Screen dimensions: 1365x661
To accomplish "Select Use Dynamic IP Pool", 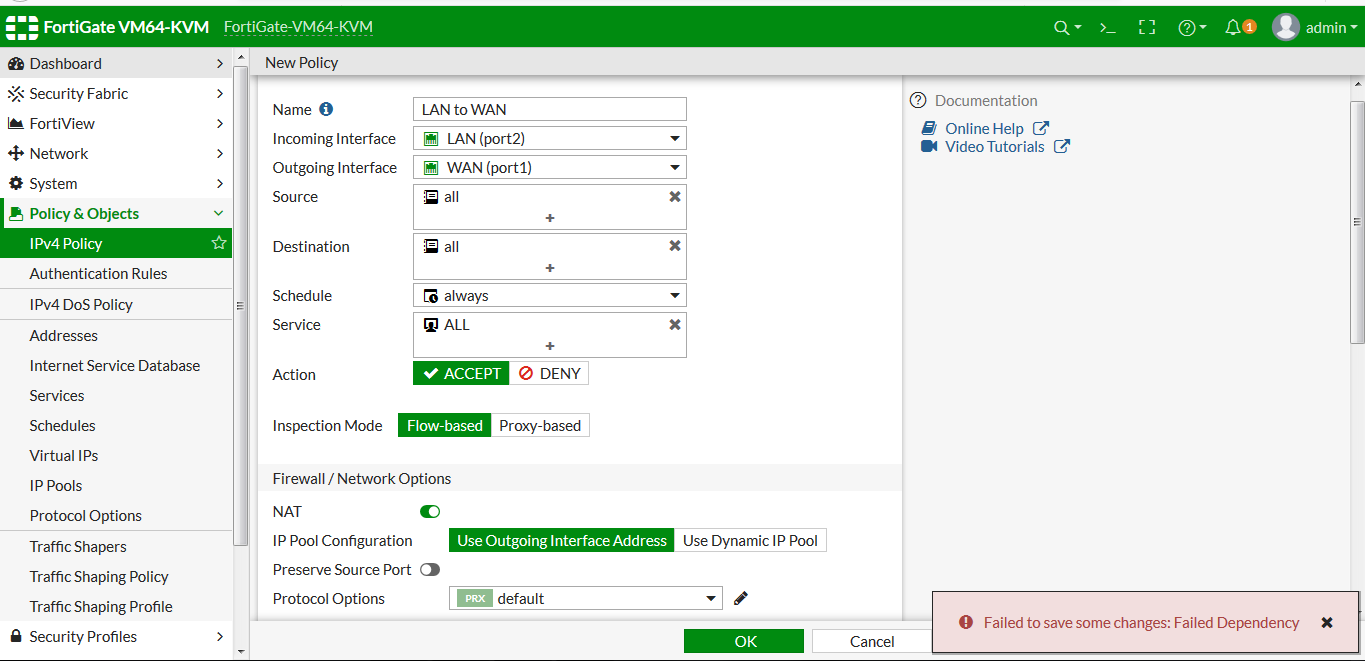I will coord(750,540).
